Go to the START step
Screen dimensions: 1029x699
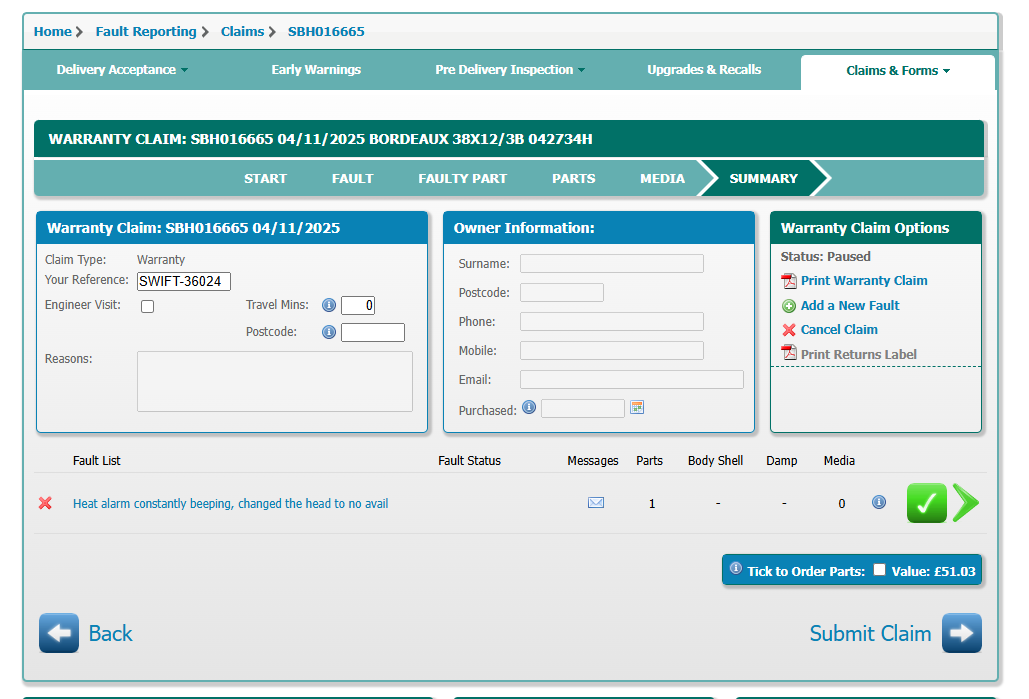(265, 179)
